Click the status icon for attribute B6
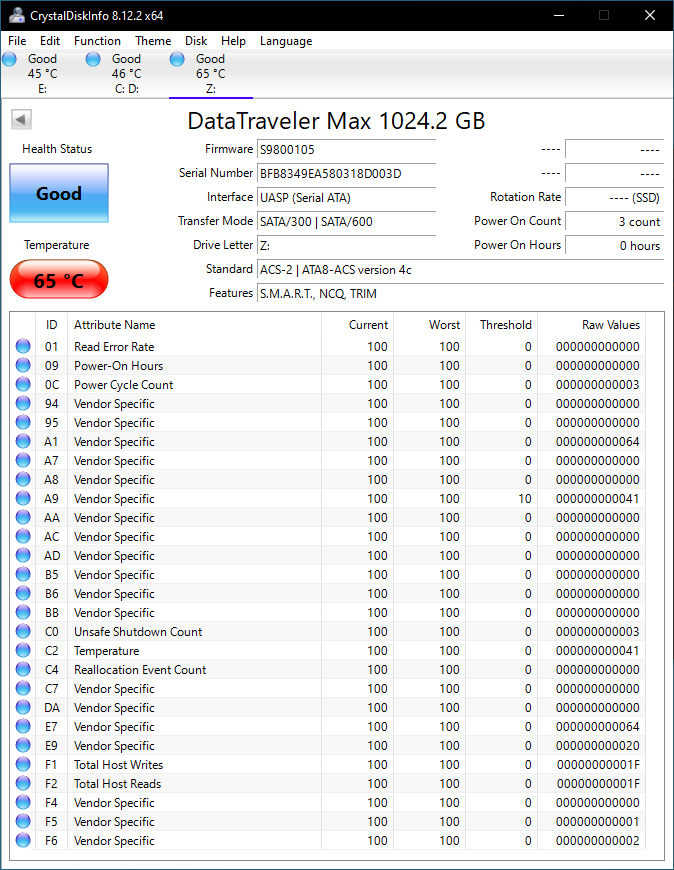Image resolution: width=674 pixels, height=870 pixels. pyautogui.click(x=23, y=593)
